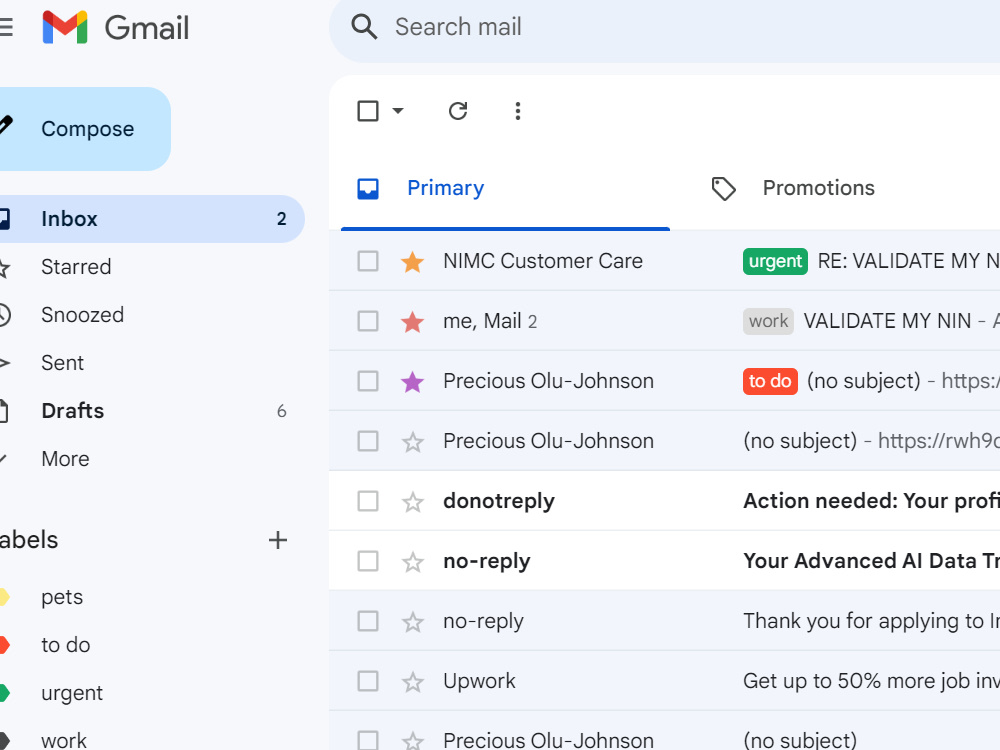Image resolution: width=1000 pixels, height=750 pixels.
Task: Tick checkbox for unlabeled Precious Olu-Johnson email
Action: pyautogui.click(x=368, y=441)
